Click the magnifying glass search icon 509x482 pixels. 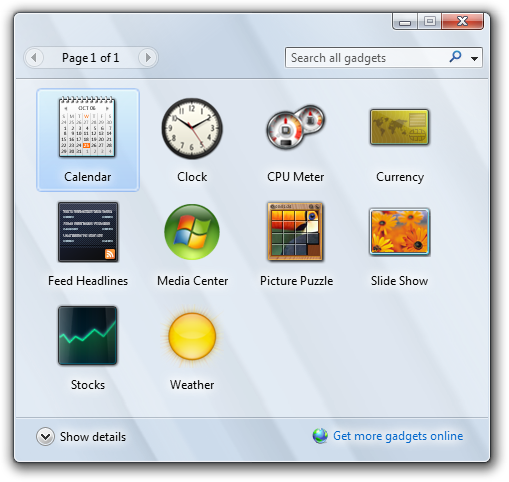coord(455,57)
